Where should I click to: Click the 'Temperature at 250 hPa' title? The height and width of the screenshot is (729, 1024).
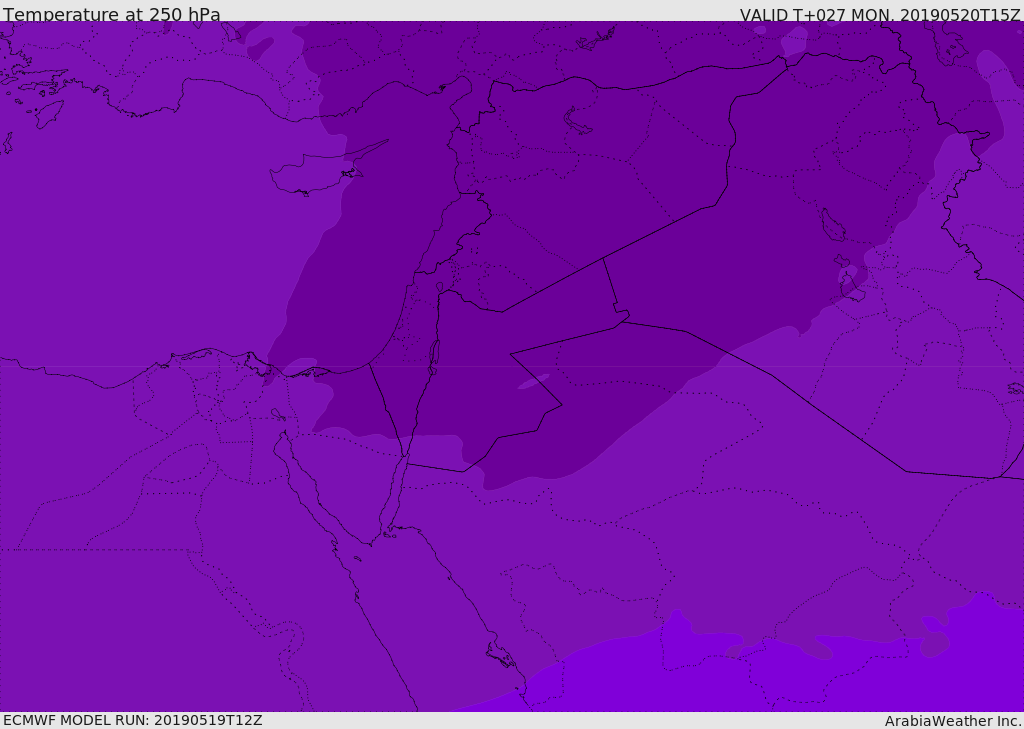(112, 14)
